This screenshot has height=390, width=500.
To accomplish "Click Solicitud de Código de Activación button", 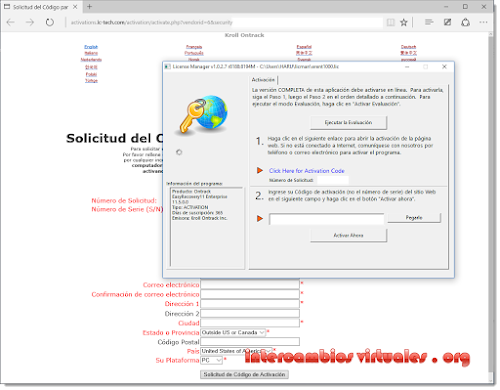I will coord(244,374).
